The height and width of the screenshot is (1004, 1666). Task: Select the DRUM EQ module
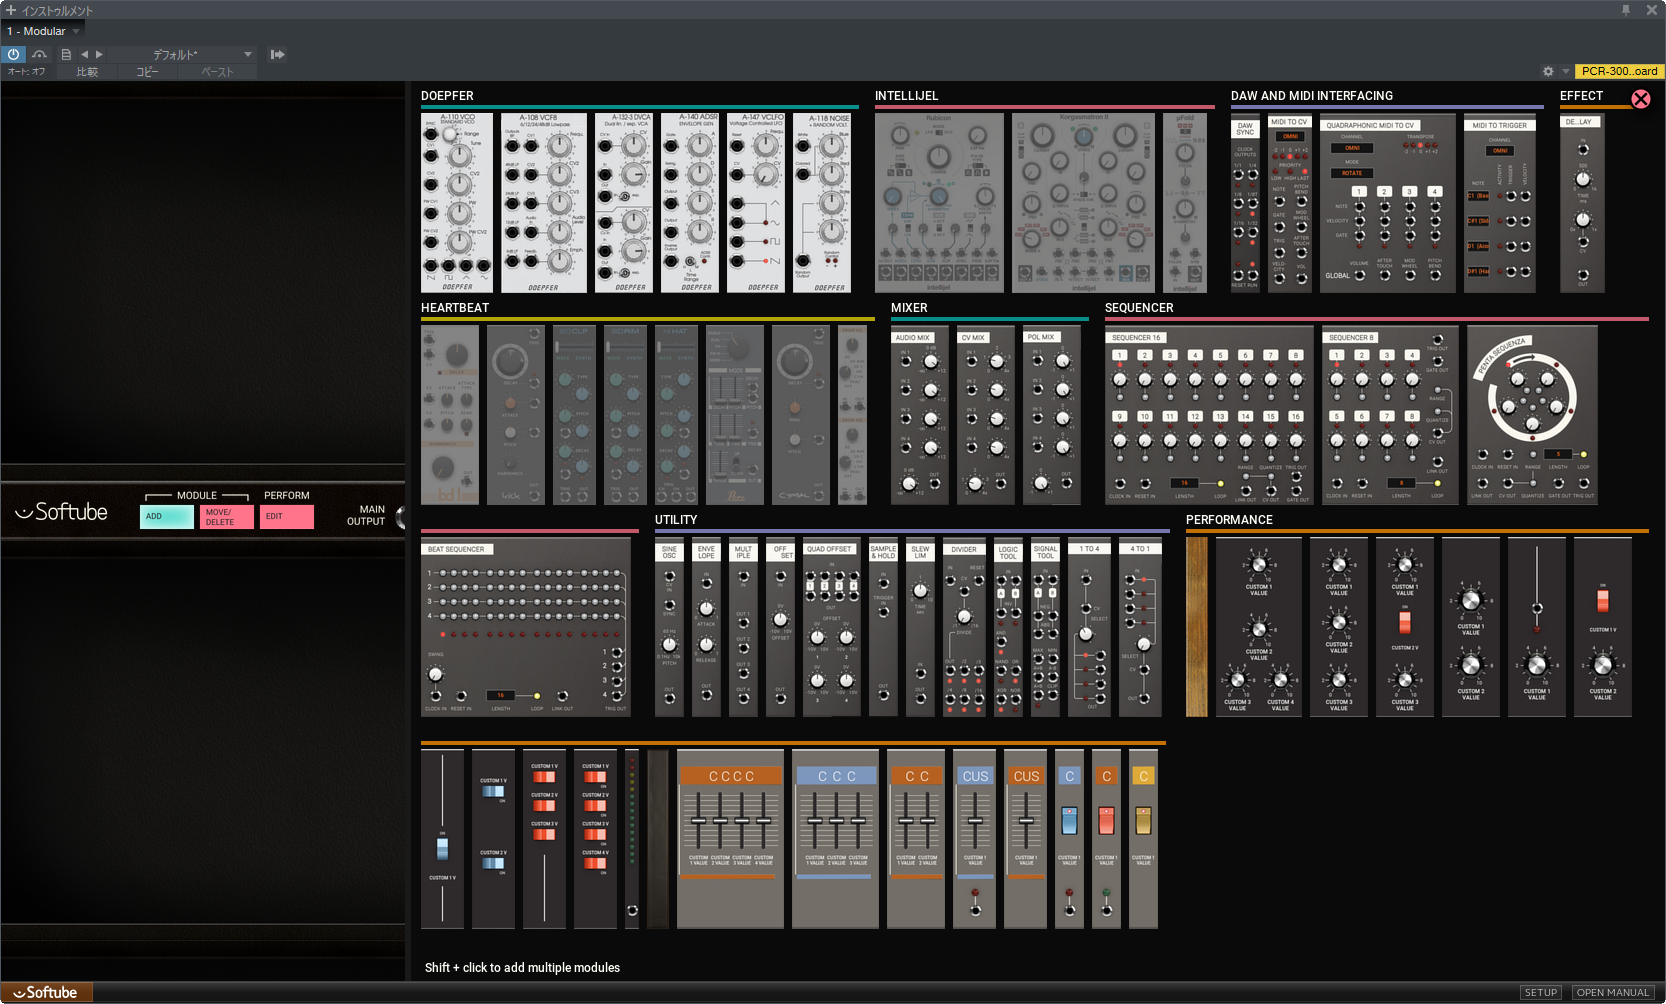[x=853, y=415]
